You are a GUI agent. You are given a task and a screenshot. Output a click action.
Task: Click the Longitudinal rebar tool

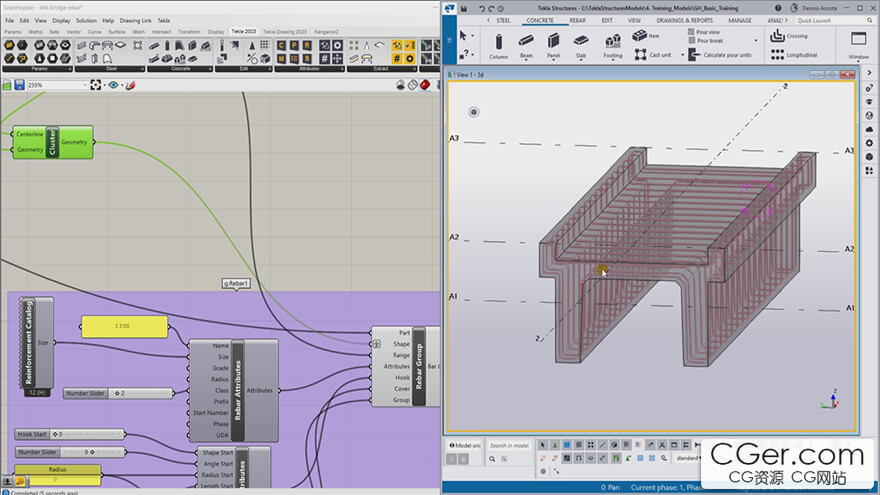[794, 55]
